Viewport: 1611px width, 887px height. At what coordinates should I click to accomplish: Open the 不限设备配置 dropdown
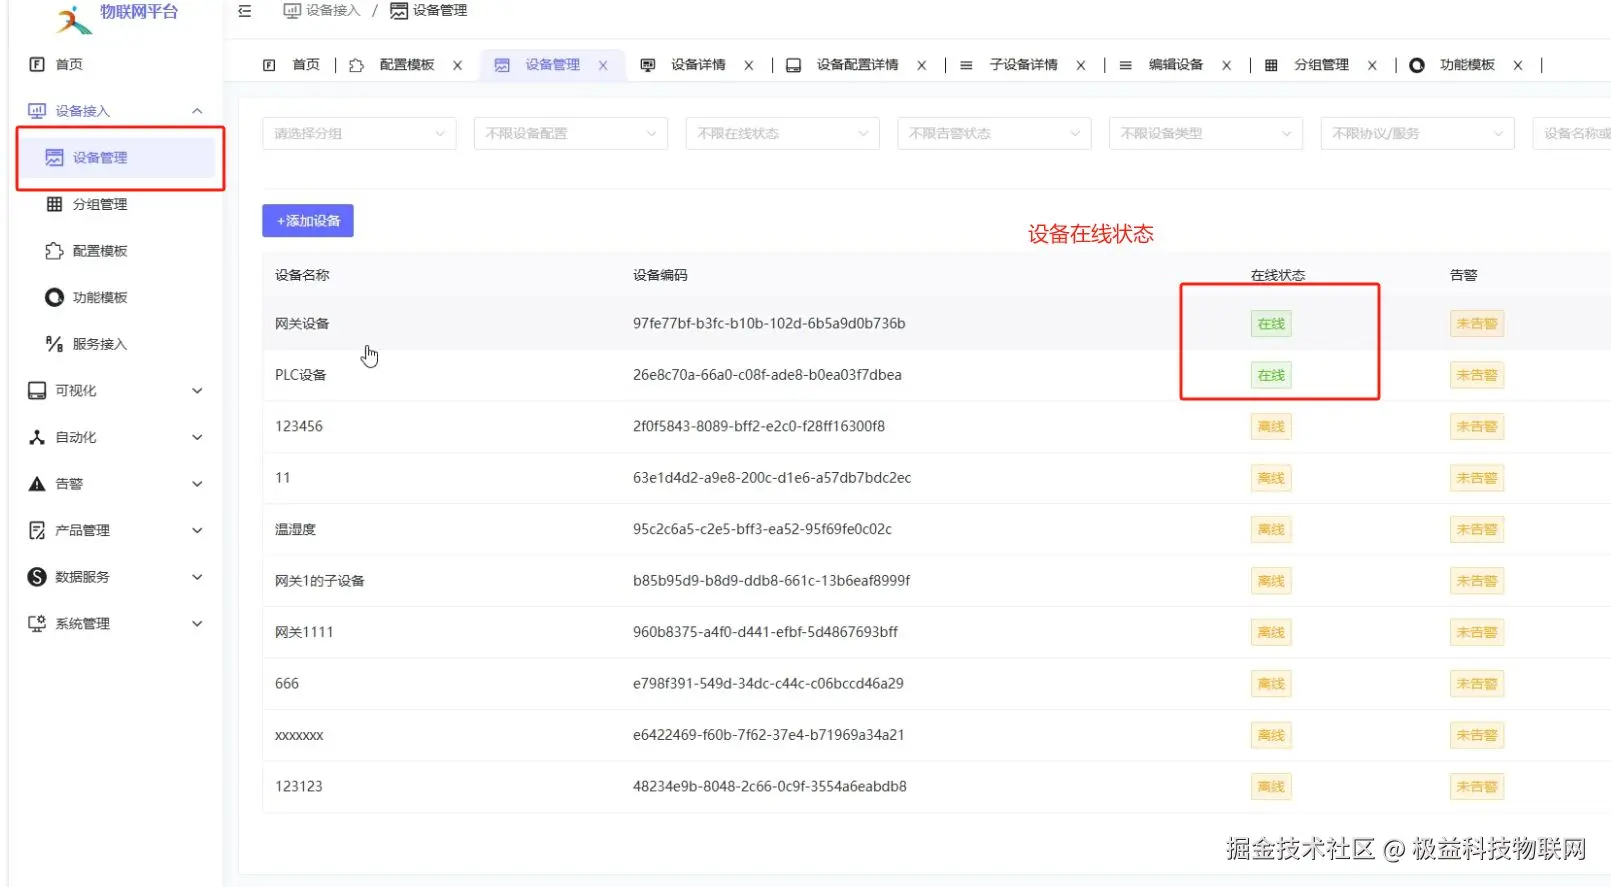pyautogui.click(x=571, y=133)
